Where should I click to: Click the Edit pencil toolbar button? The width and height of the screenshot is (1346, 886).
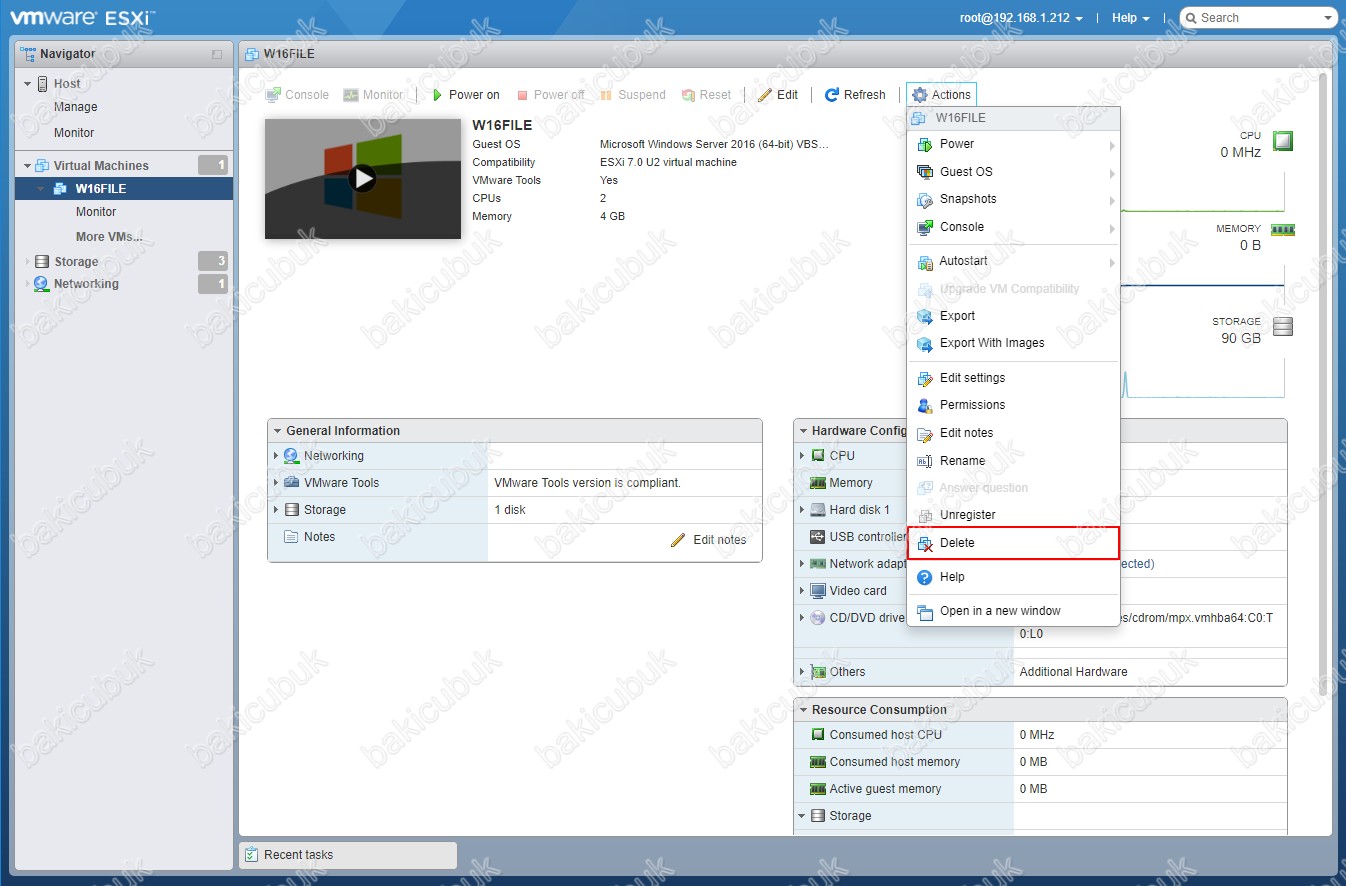(778, 95)
